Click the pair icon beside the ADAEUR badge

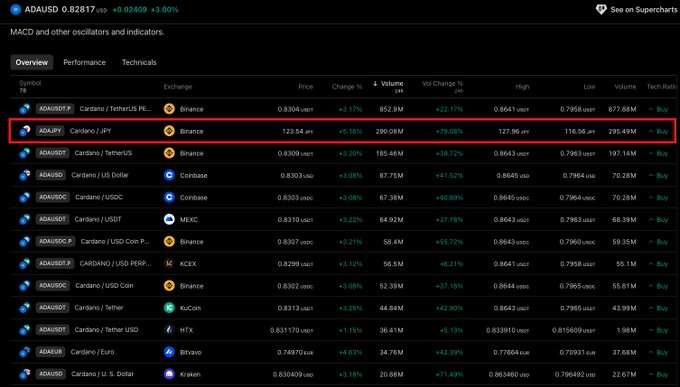click(25, 352)
